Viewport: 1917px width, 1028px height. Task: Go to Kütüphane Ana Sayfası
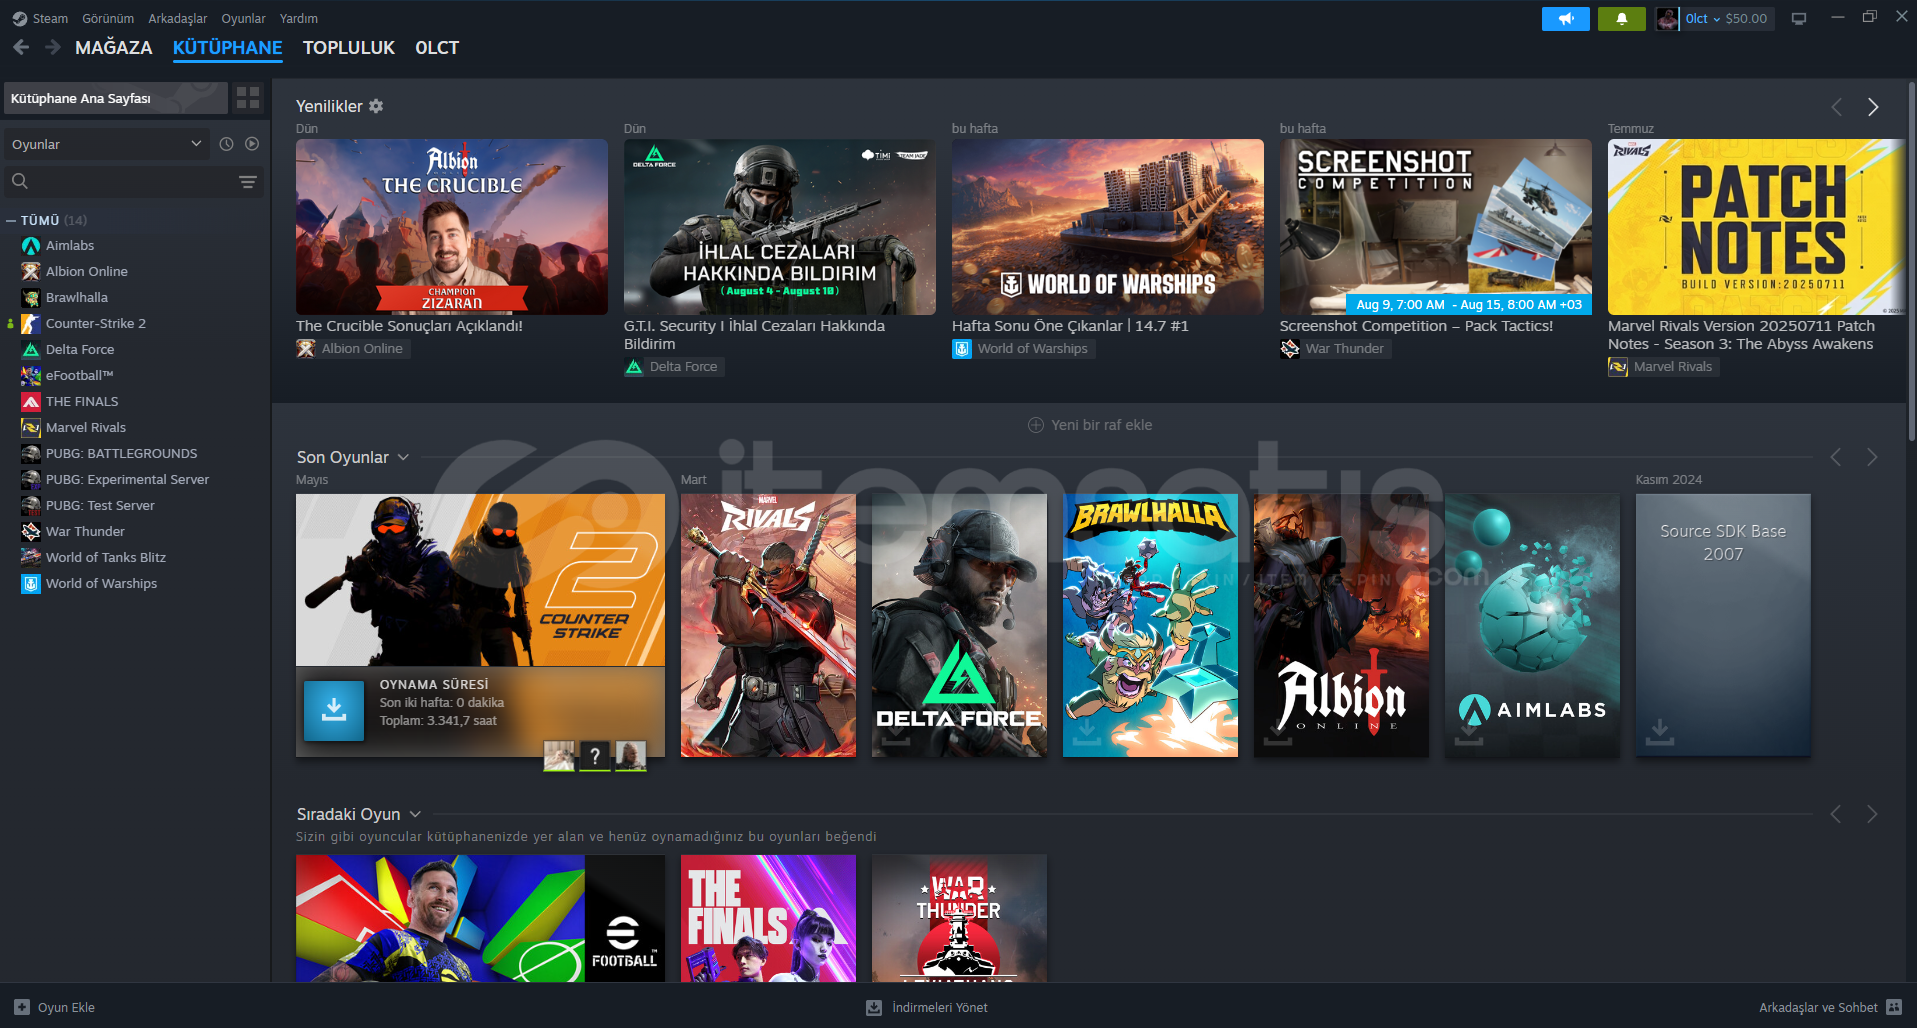(x=116, y=98)
